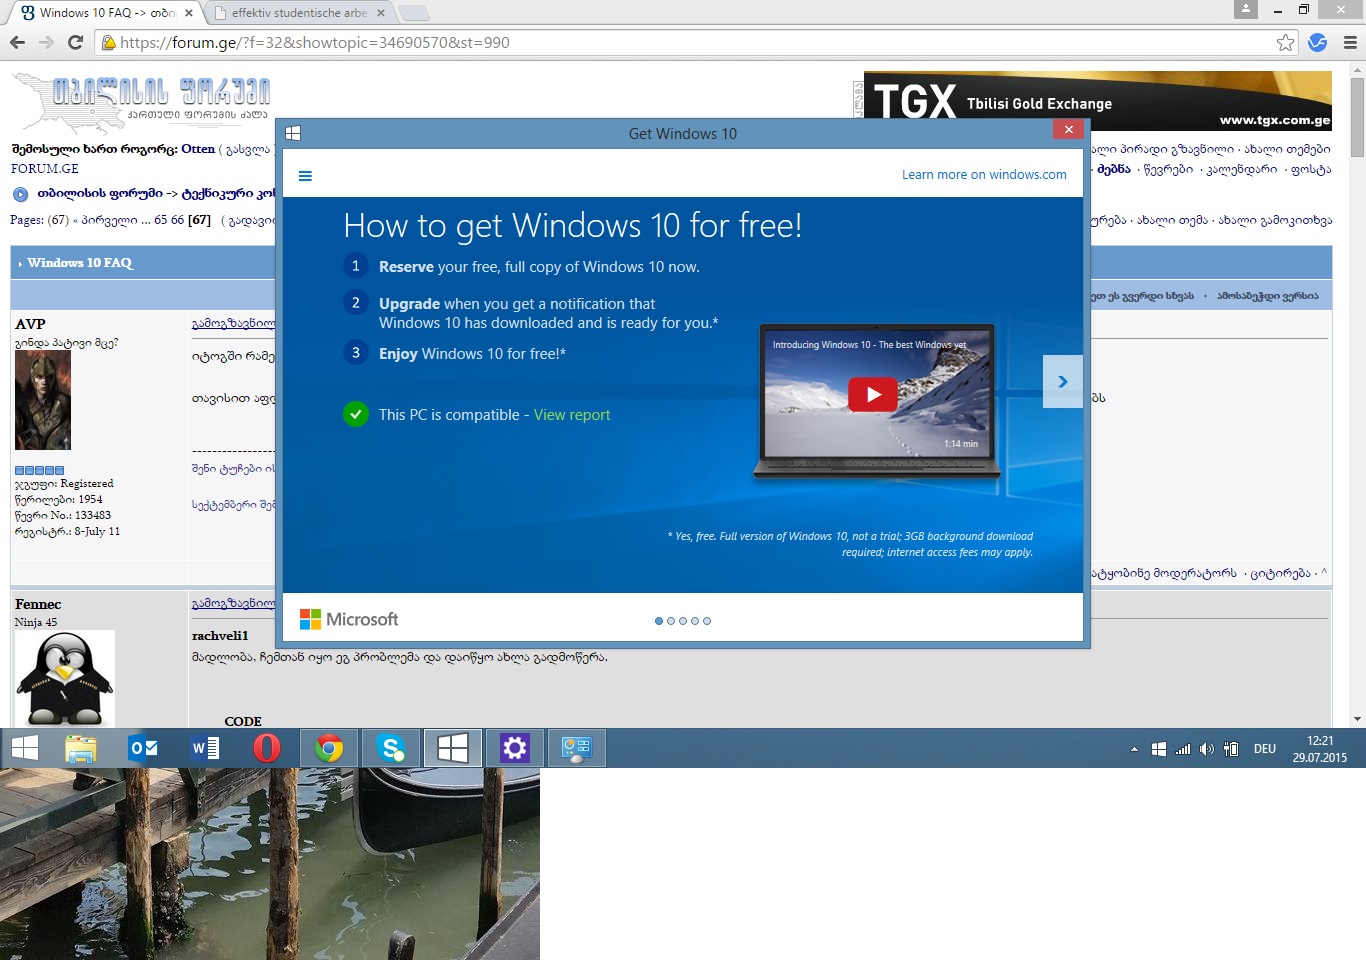Open a new Chrome tab
Screen dimensions: 1366x960
pos(413,13)
